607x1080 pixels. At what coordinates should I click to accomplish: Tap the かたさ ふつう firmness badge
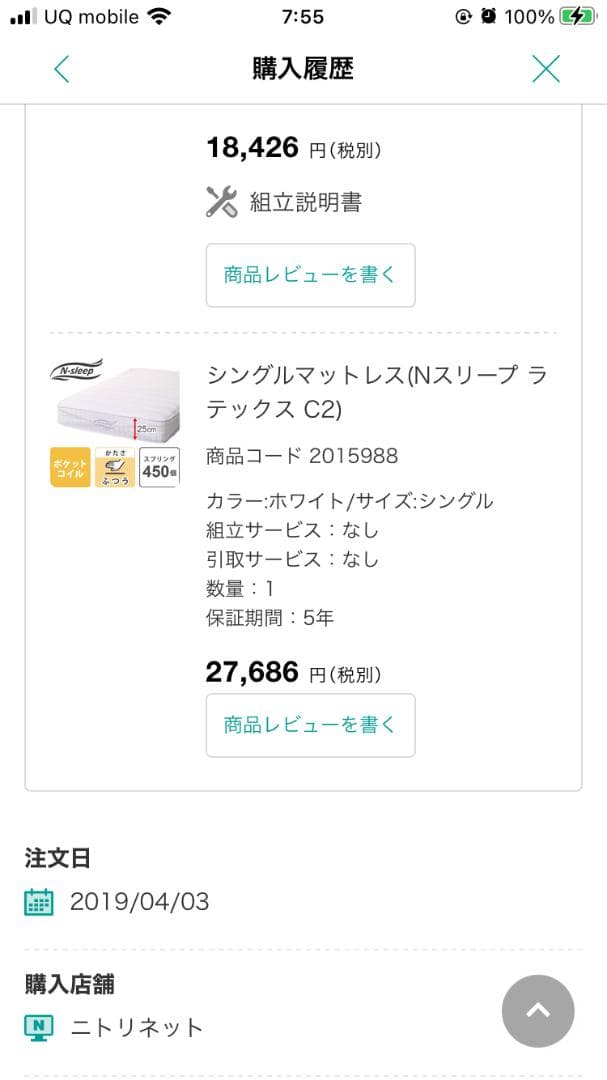coord(115,467)
